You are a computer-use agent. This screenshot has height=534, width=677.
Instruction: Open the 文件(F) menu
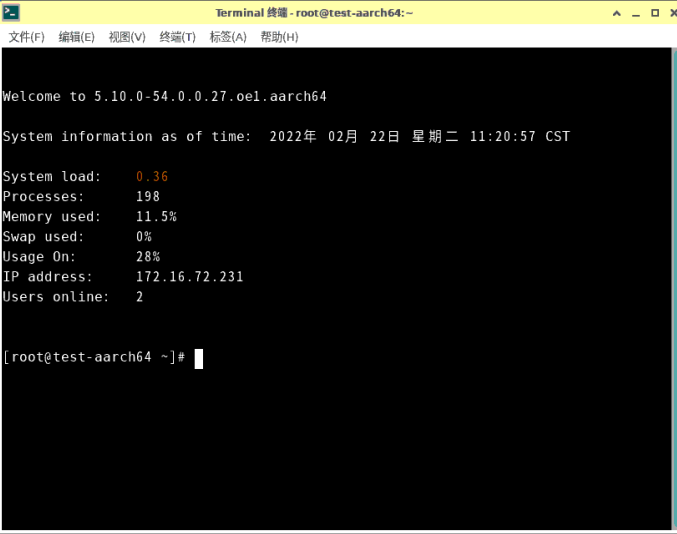(27, 37)
